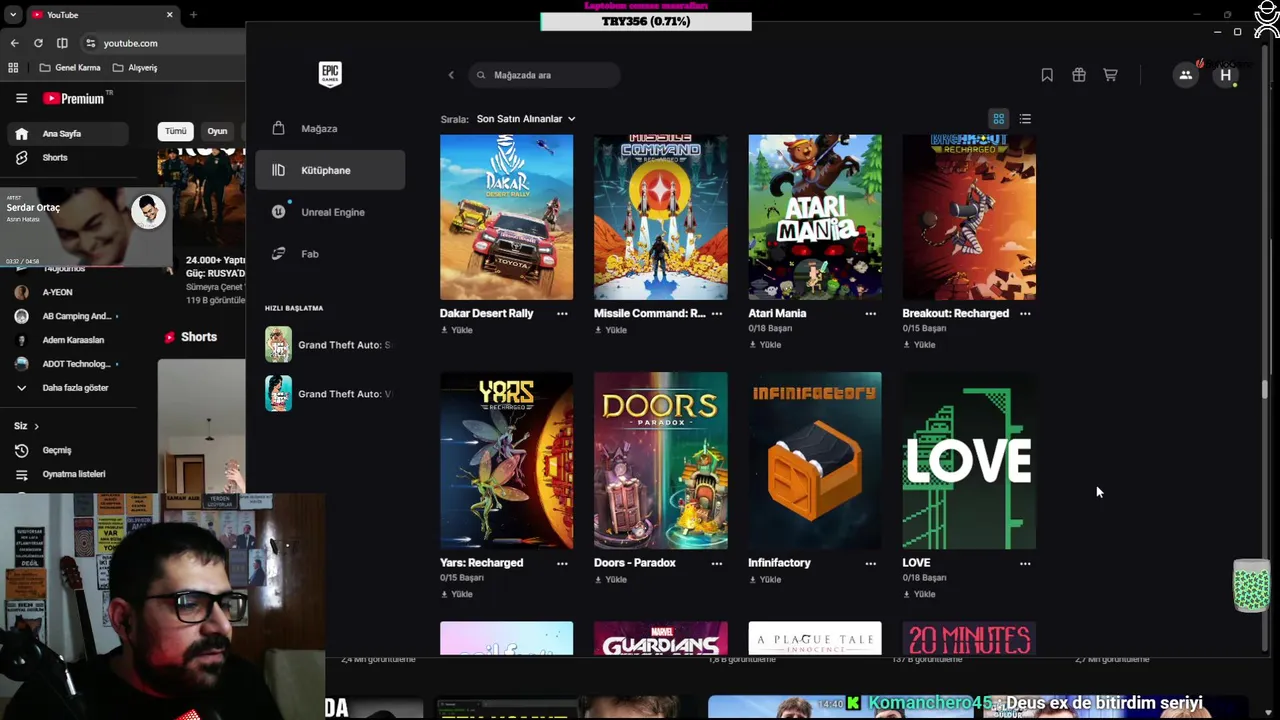Open more options for Yars: Recharged
Viewport: 1280px width, 720px height.
[562, 564]
